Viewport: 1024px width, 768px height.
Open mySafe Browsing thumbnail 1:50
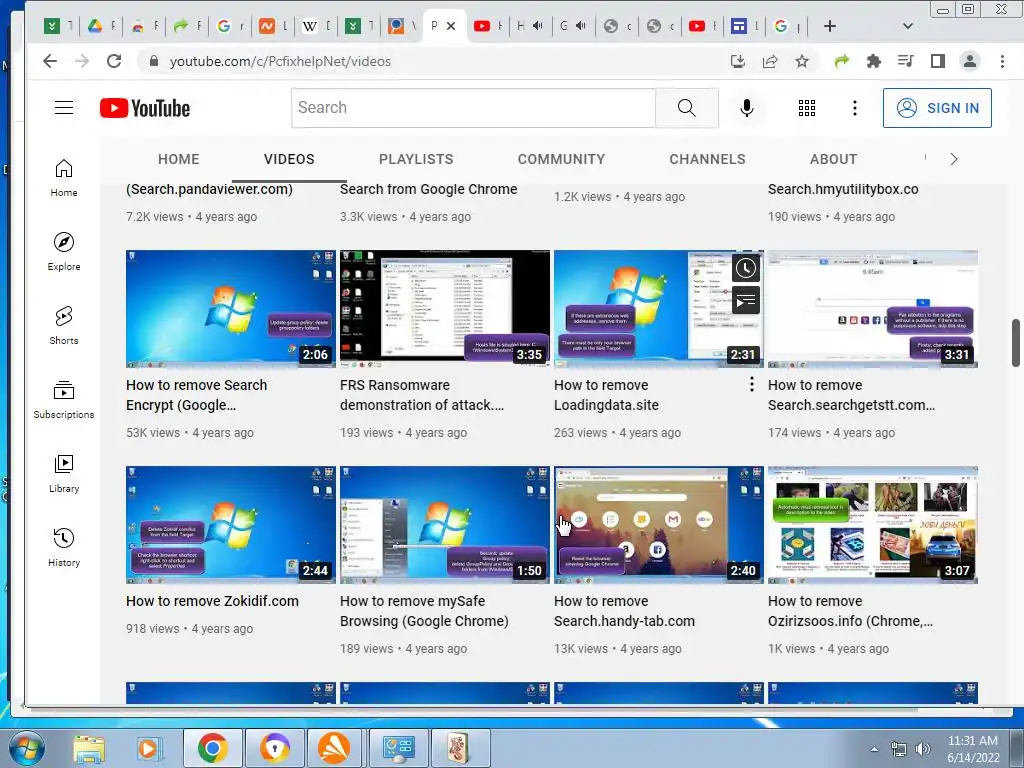click(x=445, y=525)
